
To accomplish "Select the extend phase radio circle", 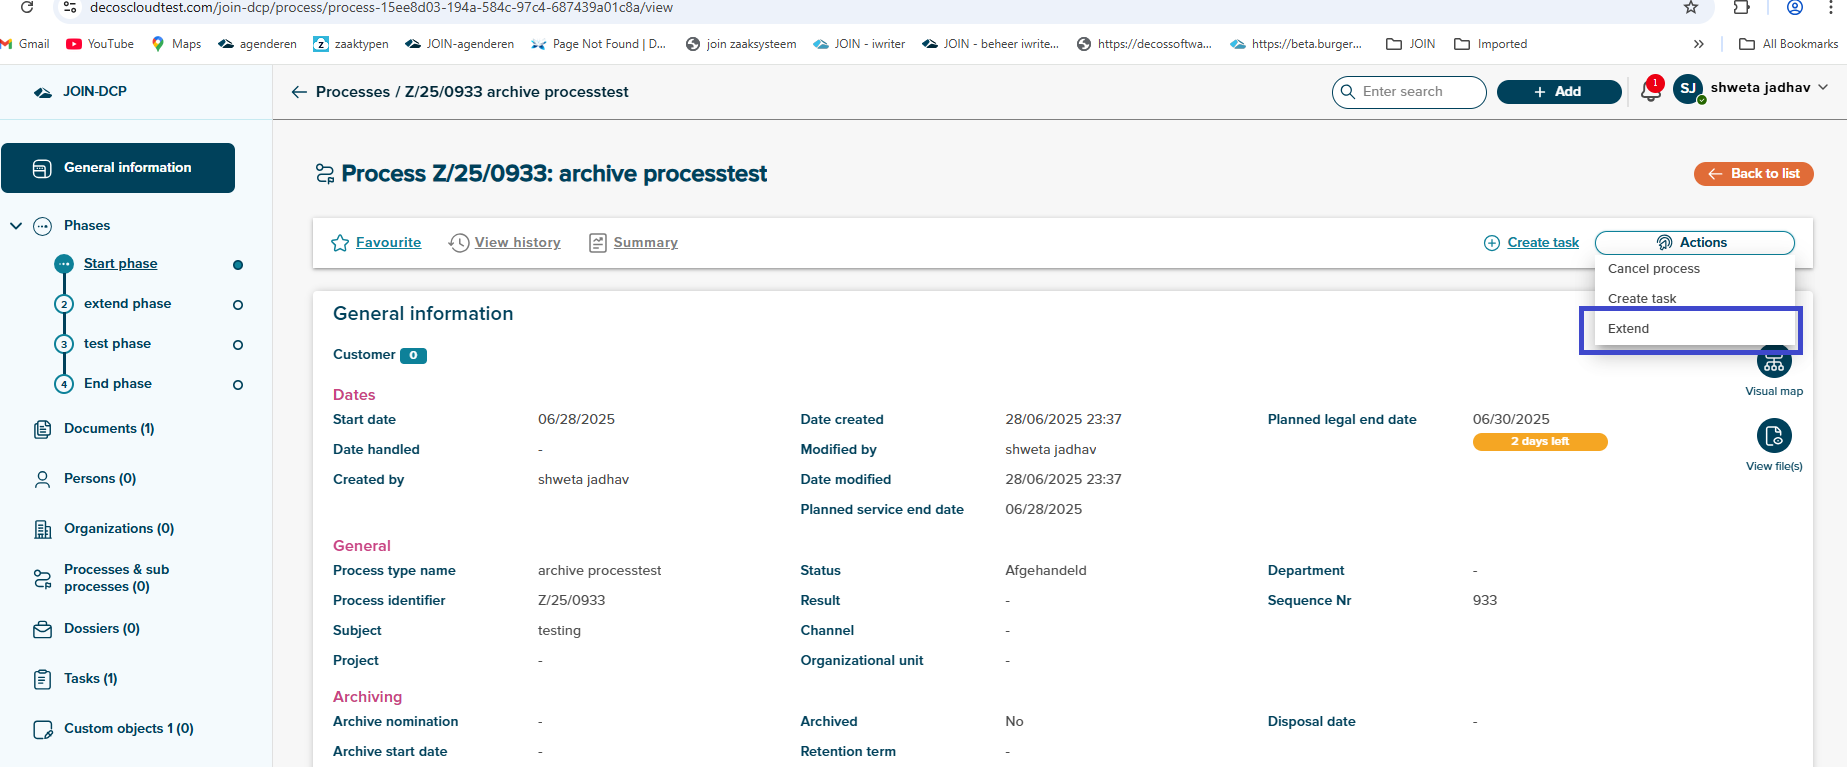I will coord(238,305).
